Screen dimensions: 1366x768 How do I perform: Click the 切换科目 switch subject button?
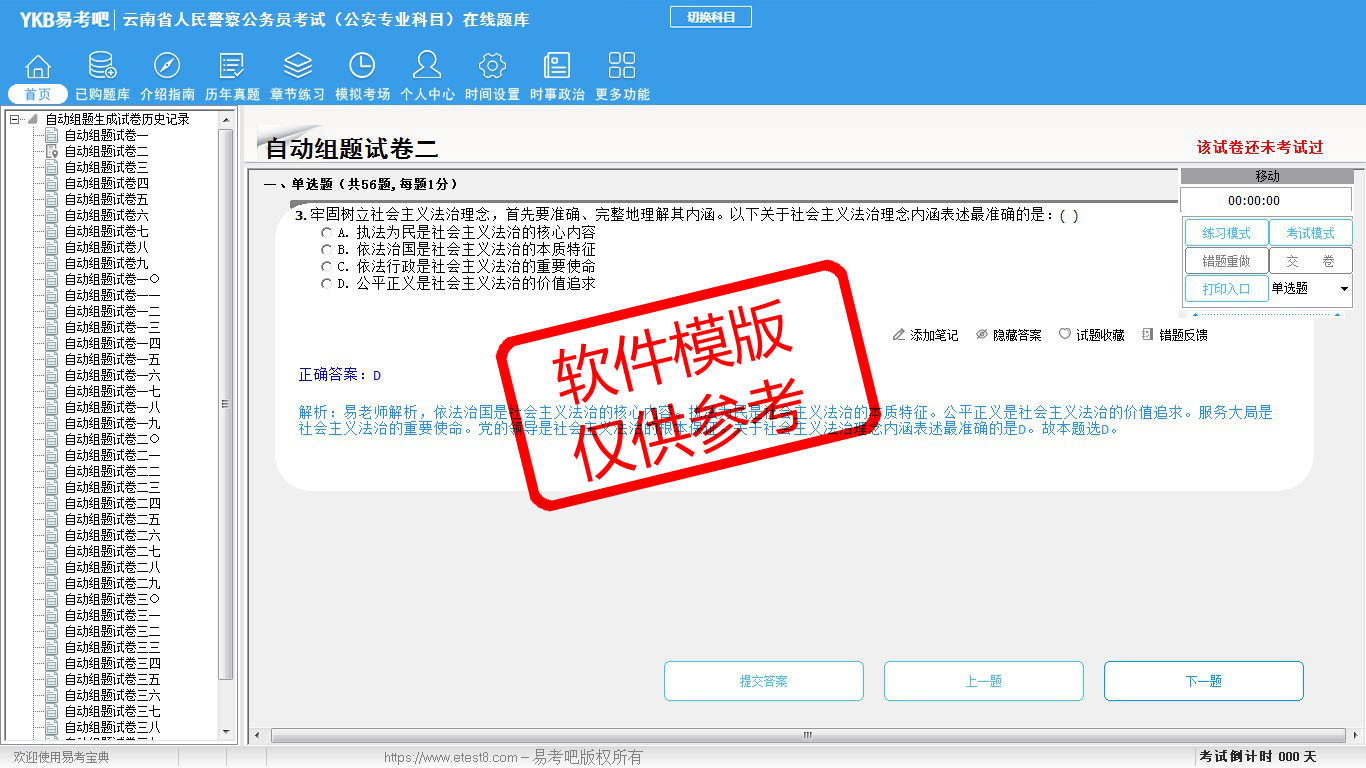pos(711,17)
